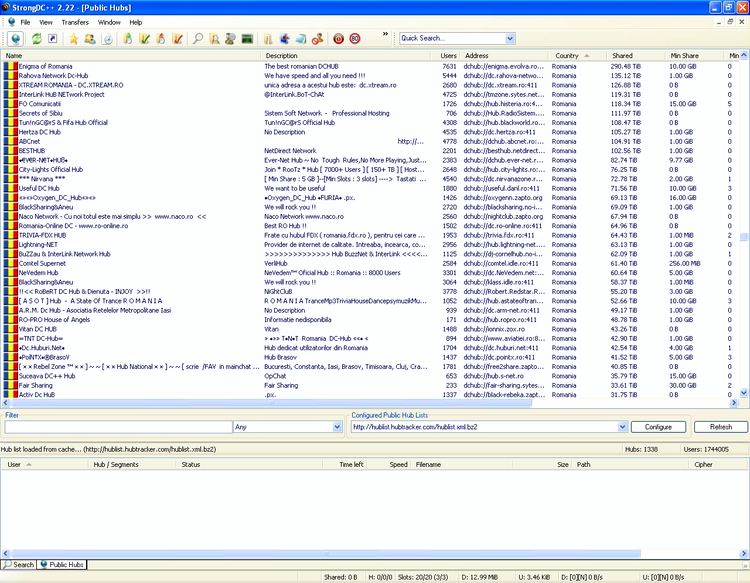750x583 pixels.
Task: Click the hub list scroll-down arrow
Action: [744, 393]
